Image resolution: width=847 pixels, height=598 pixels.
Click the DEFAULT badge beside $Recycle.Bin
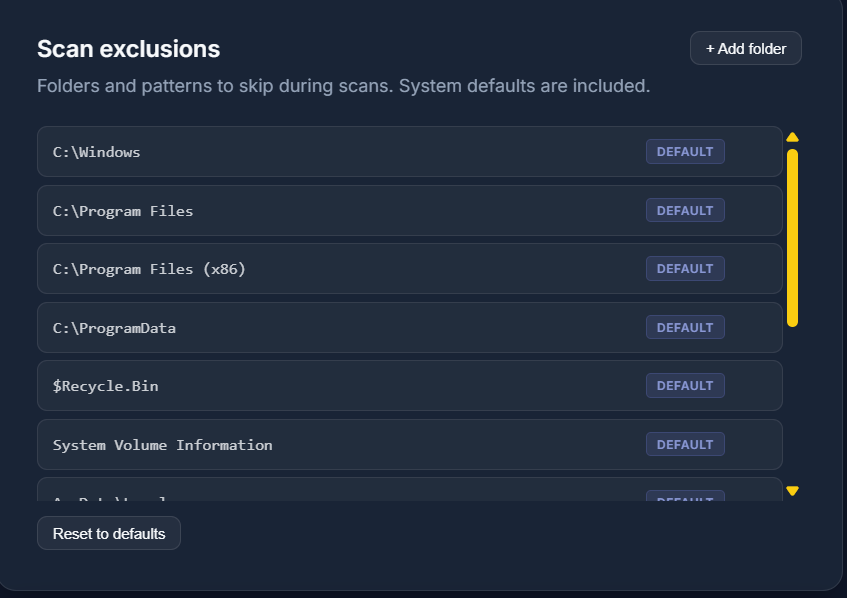(685, 385)
